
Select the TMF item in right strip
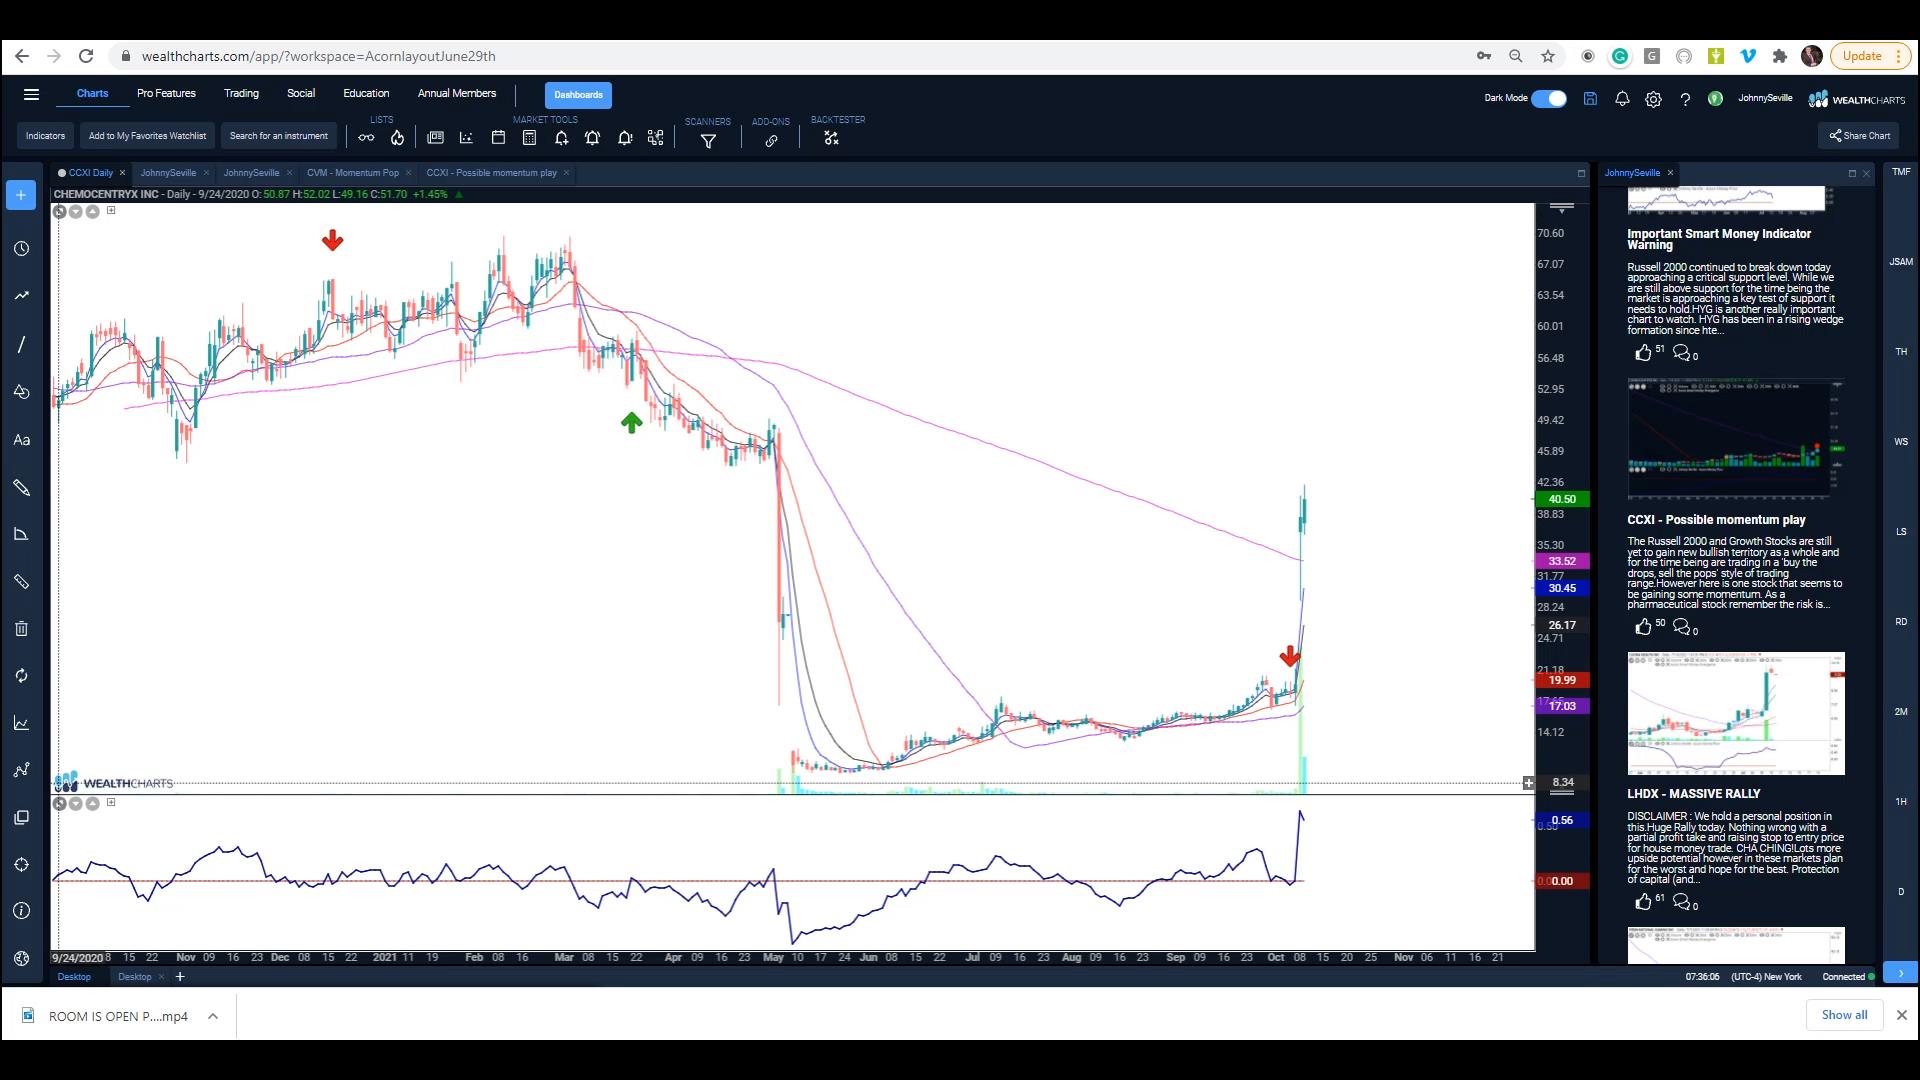(x=1901, y=172)
